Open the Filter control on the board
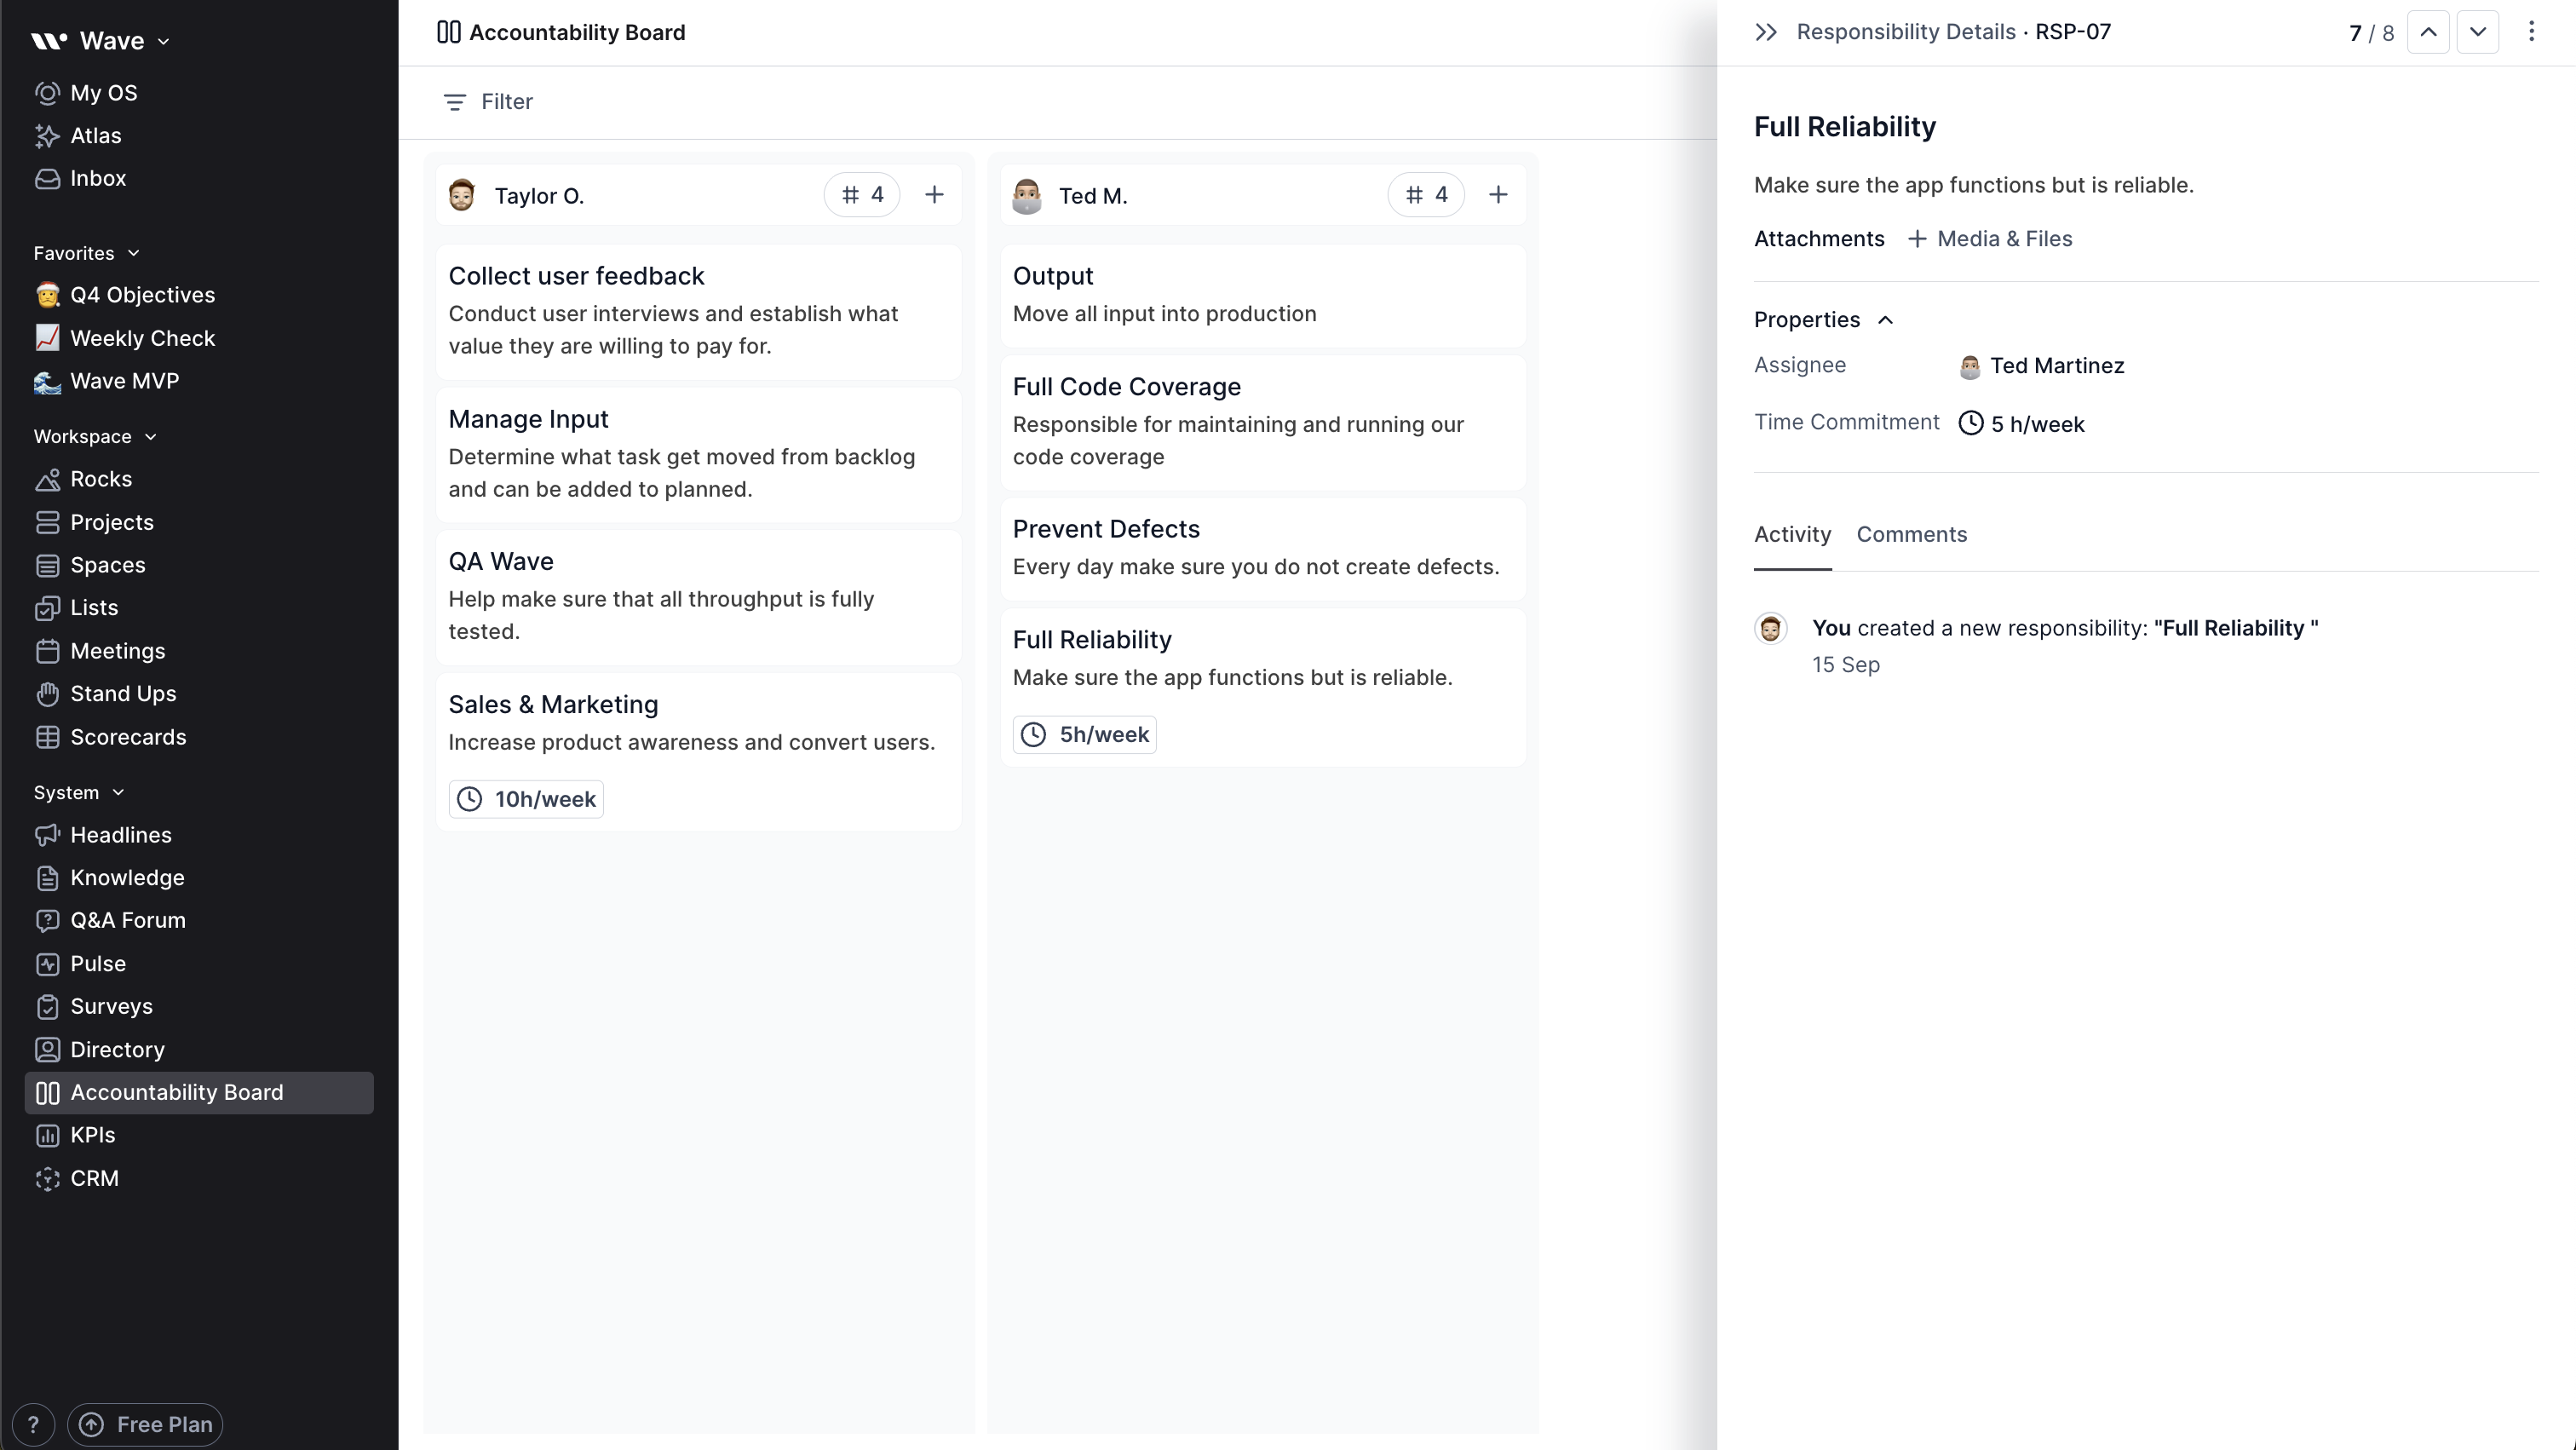2576x1450 pixels. 488,102
